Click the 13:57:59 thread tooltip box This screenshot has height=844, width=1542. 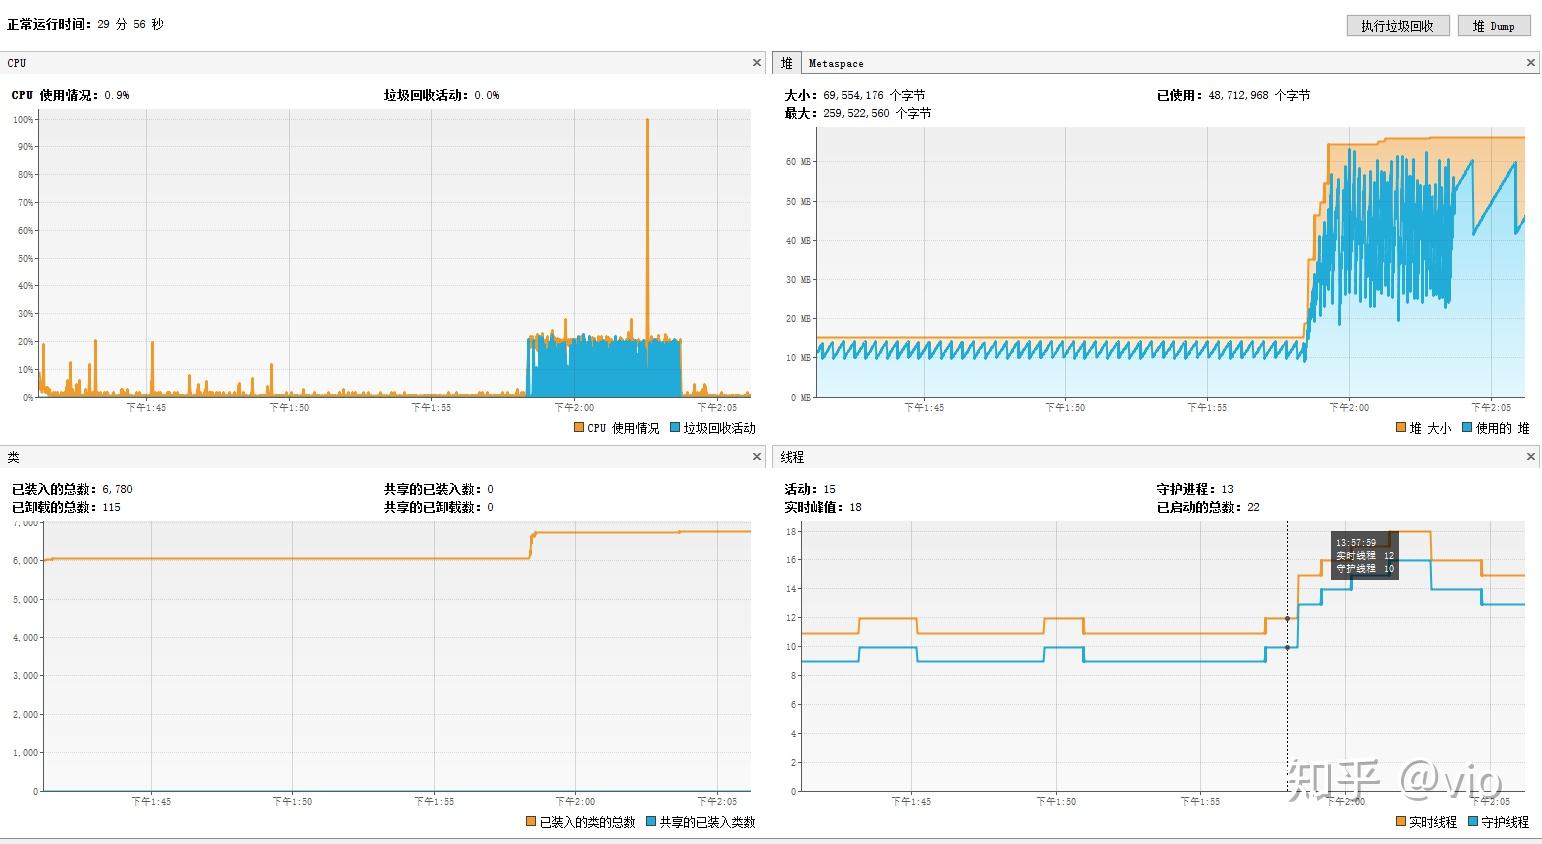point(1364,554)
